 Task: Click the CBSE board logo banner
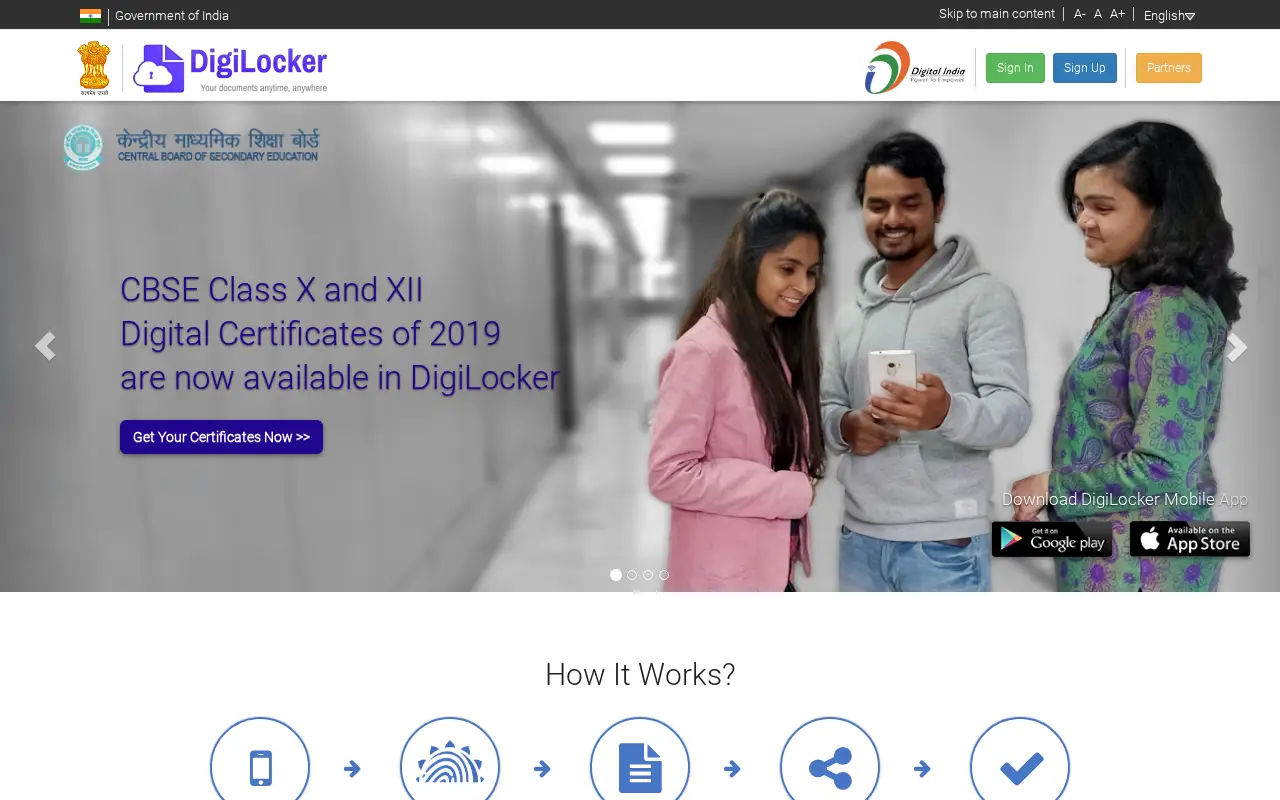(191, 147)
